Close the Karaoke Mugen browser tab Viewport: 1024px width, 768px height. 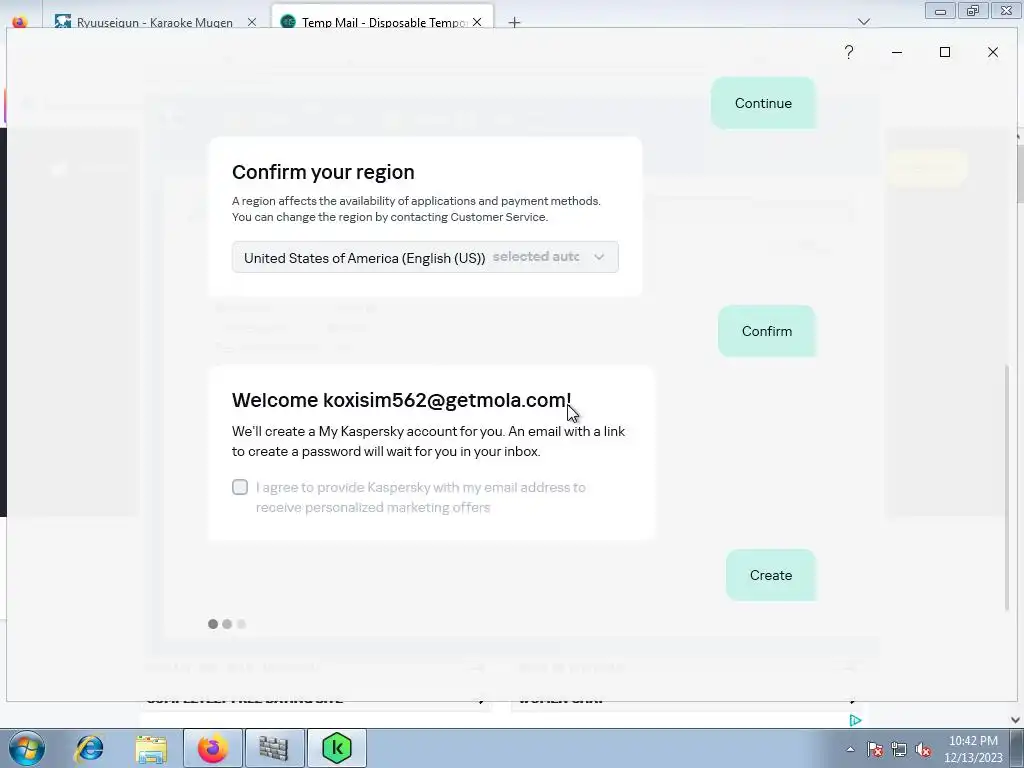click(x=251, y=22)
